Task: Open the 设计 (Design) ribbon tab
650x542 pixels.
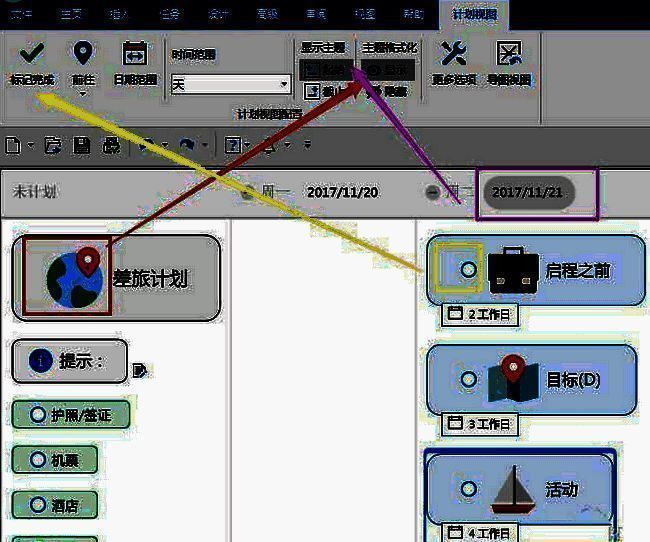Action: point(218,15)
